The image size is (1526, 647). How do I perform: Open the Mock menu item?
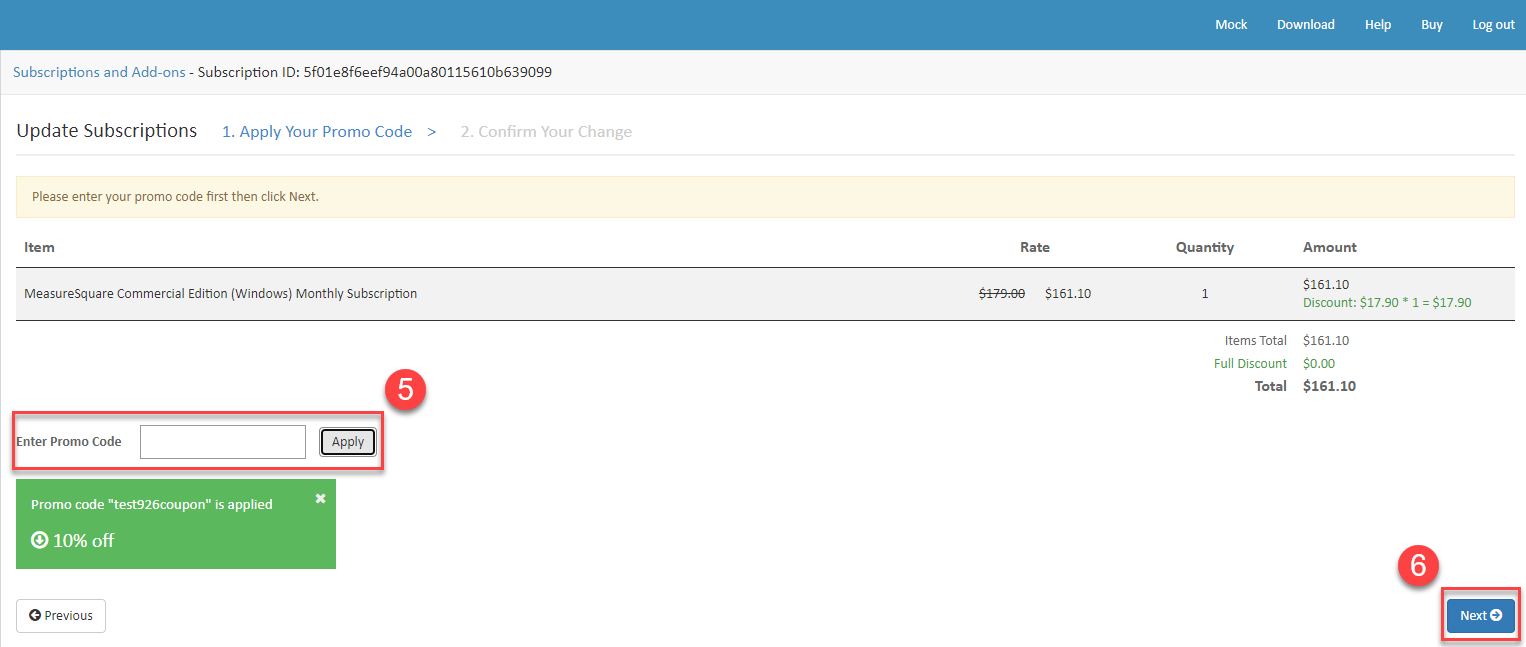click(x=1231, y=25)
